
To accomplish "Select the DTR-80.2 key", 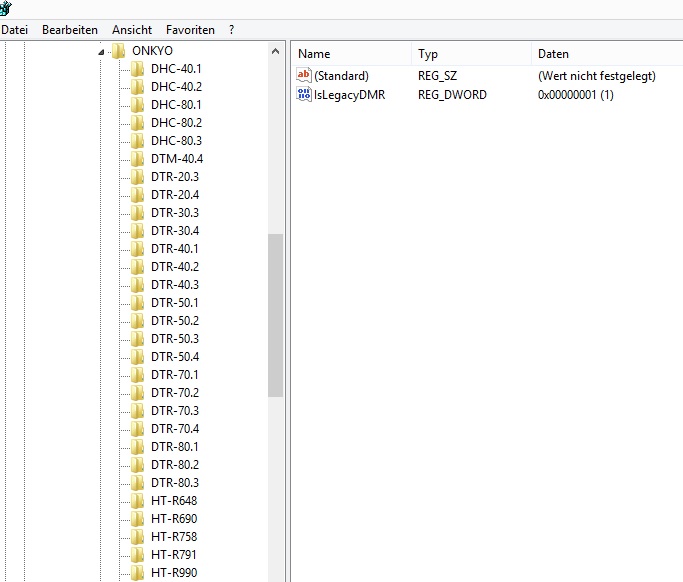I will (175, 465).
